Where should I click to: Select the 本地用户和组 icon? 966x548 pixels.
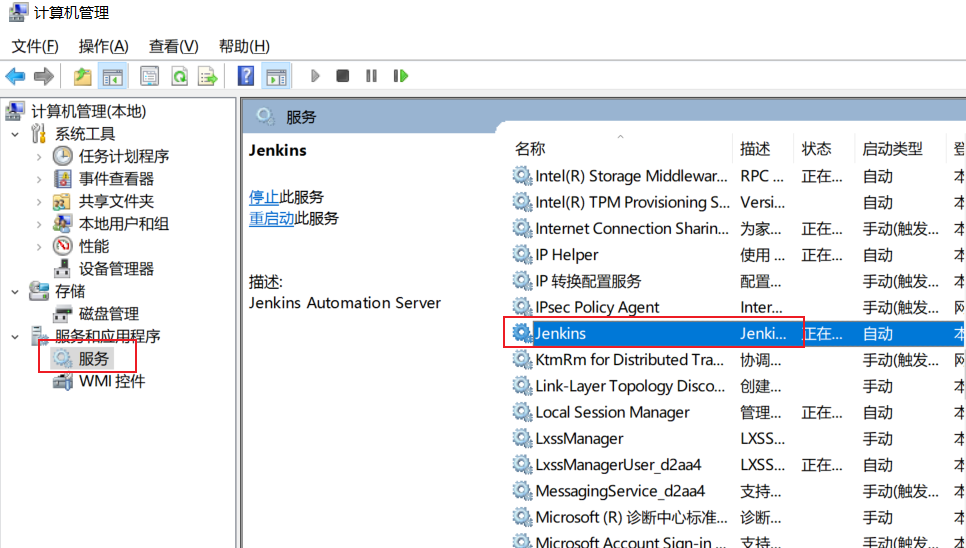point(62,224)
